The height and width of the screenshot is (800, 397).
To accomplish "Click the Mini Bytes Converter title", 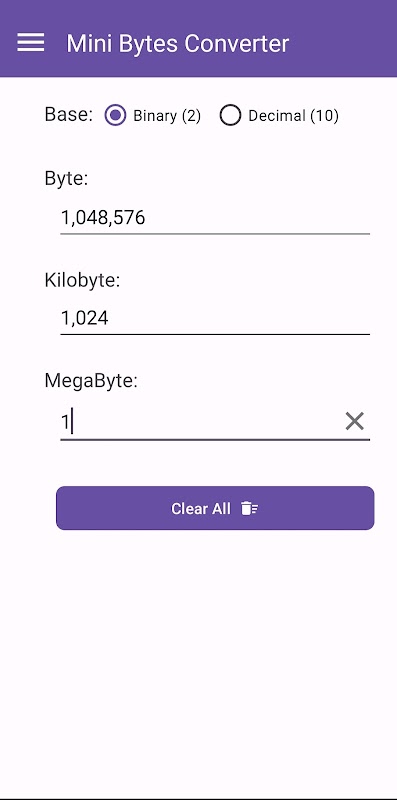I will click(x=178, y=43).
